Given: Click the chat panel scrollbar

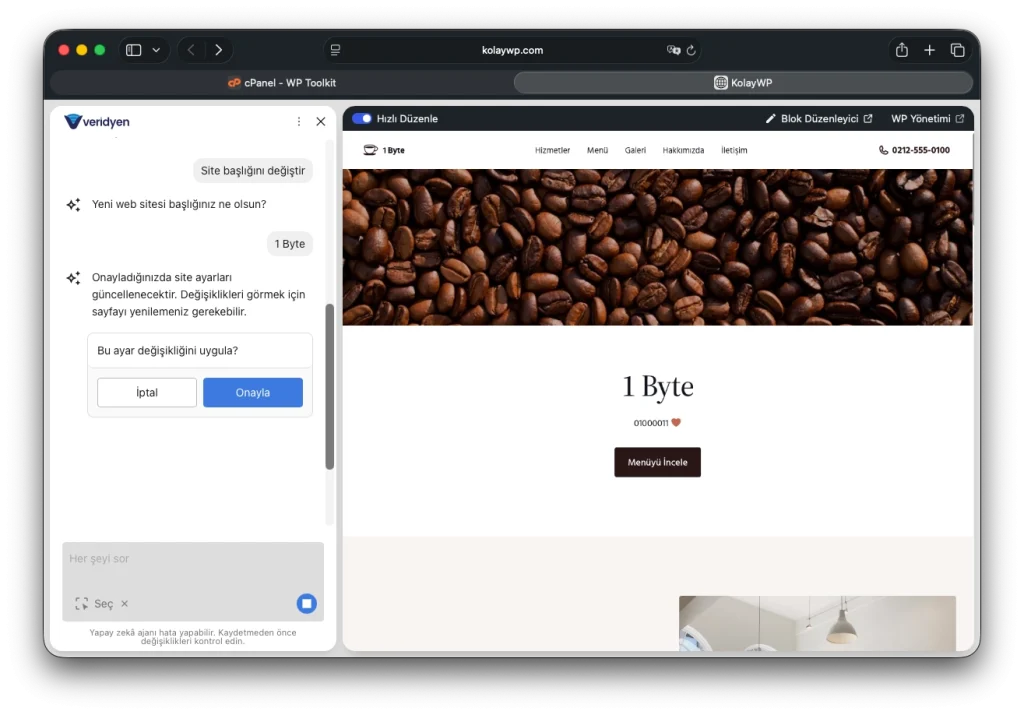Looking at the screenshot, I should pos(330,387).
